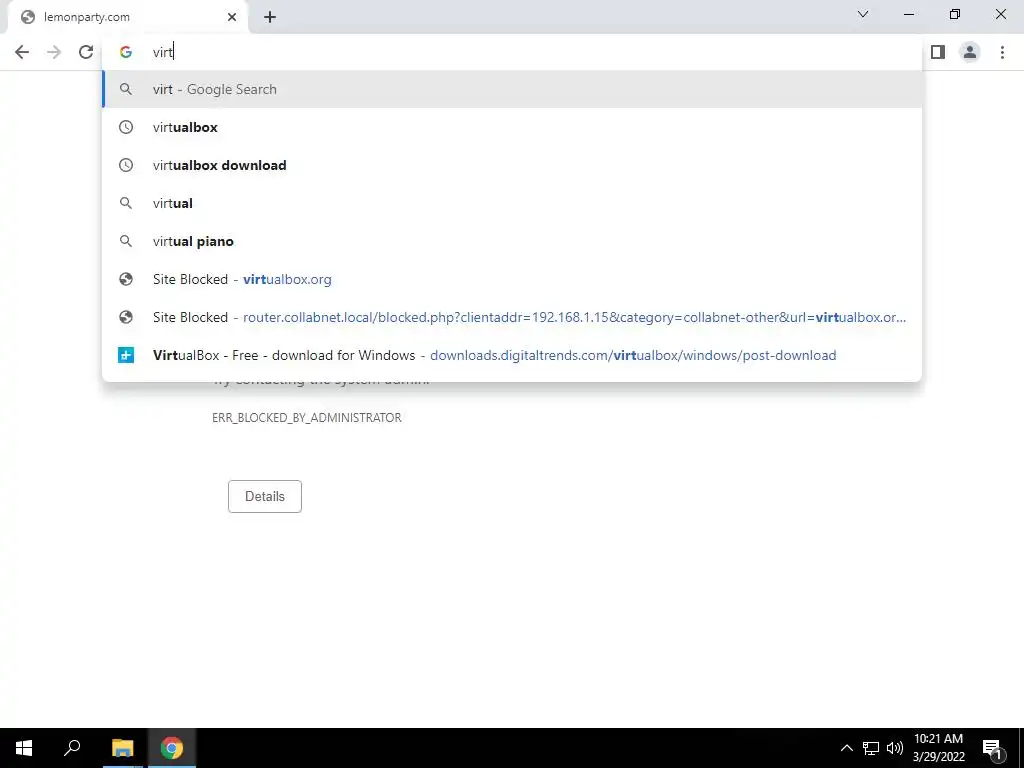The width and height of the screenshot is (1024, 768).
Task: Open the notification center icon
Action: click(x=992, y=748)
